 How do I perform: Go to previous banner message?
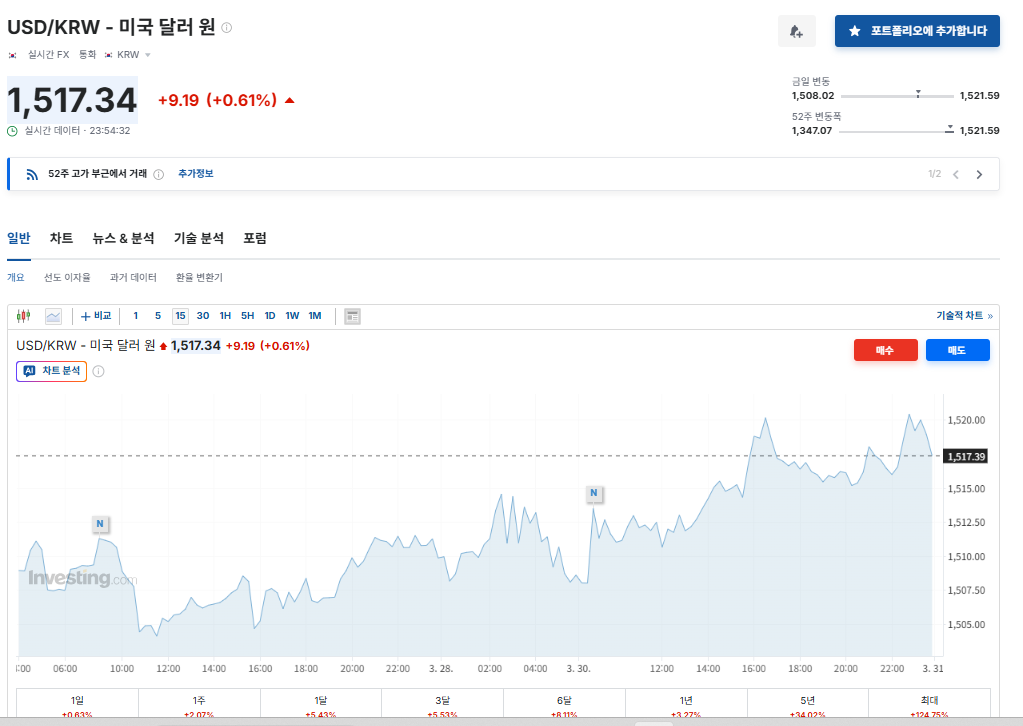click(956, 174)
